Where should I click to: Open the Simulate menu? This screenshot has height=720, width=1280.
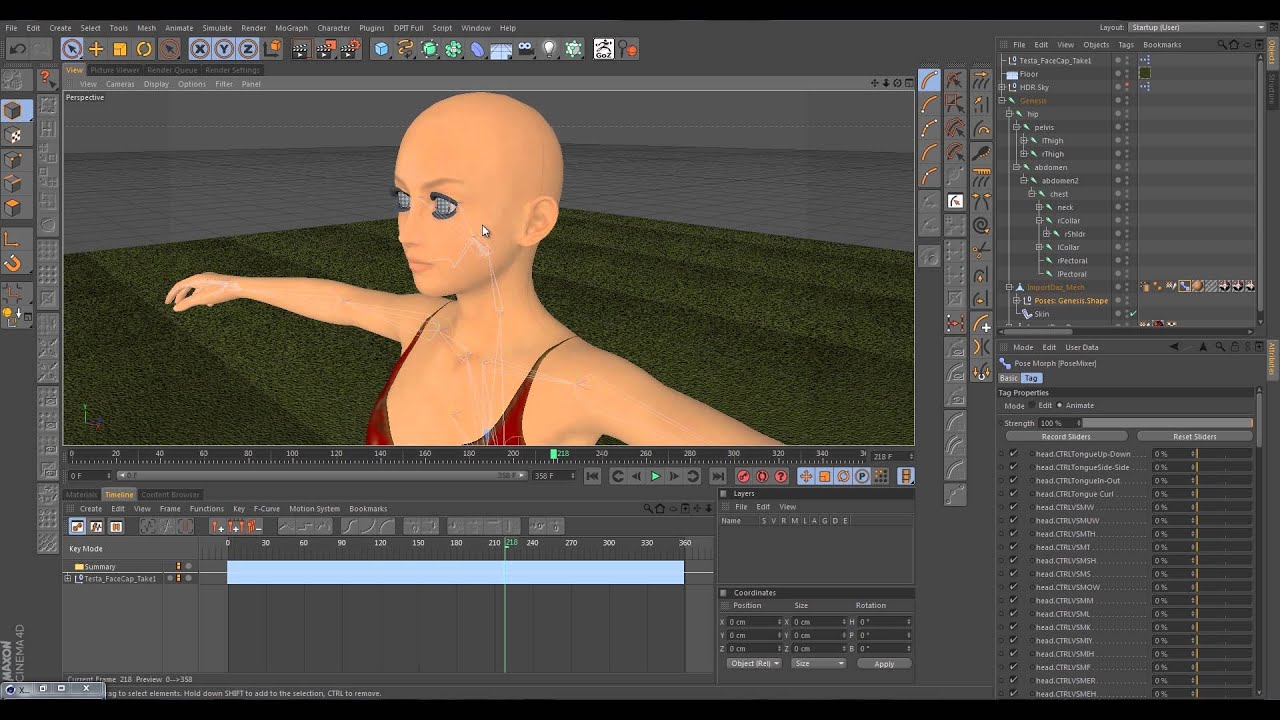(x=217, y=28)
